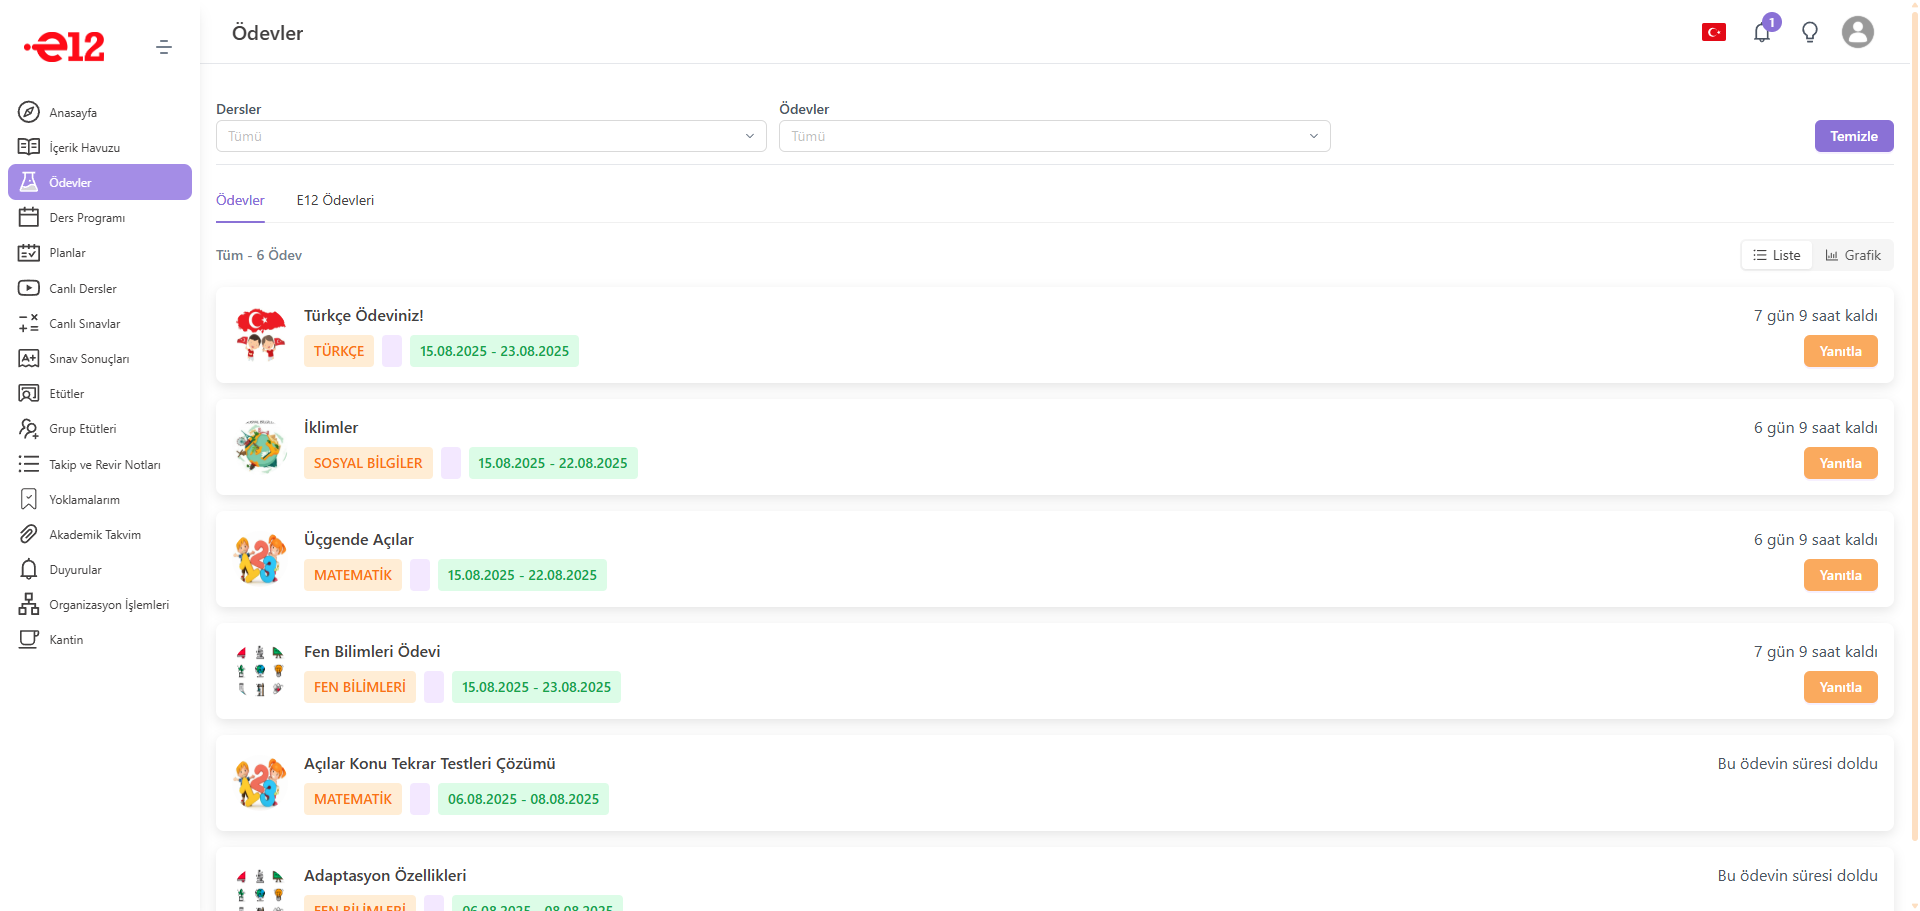Expand the Ödevler filter dropdown
Viewport: 1920px width, 911px height.
[x=1054, y=136]
